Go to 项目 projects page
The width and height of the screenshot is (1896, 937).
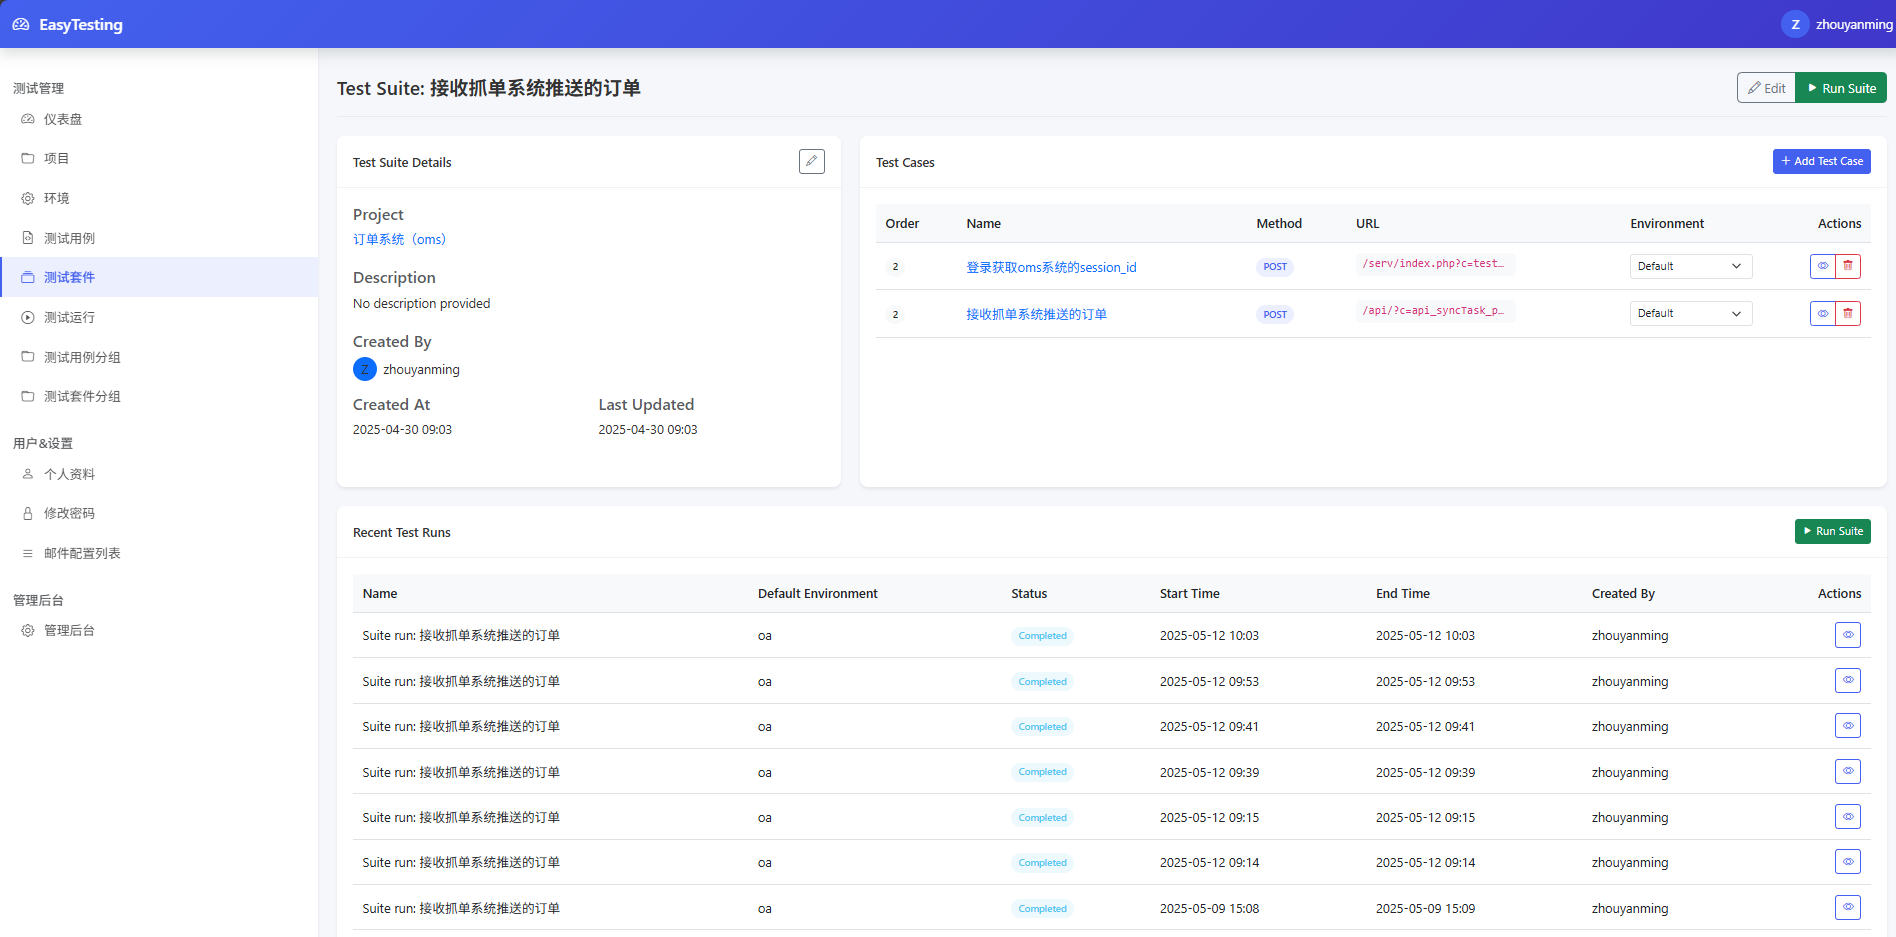point(159,158)
